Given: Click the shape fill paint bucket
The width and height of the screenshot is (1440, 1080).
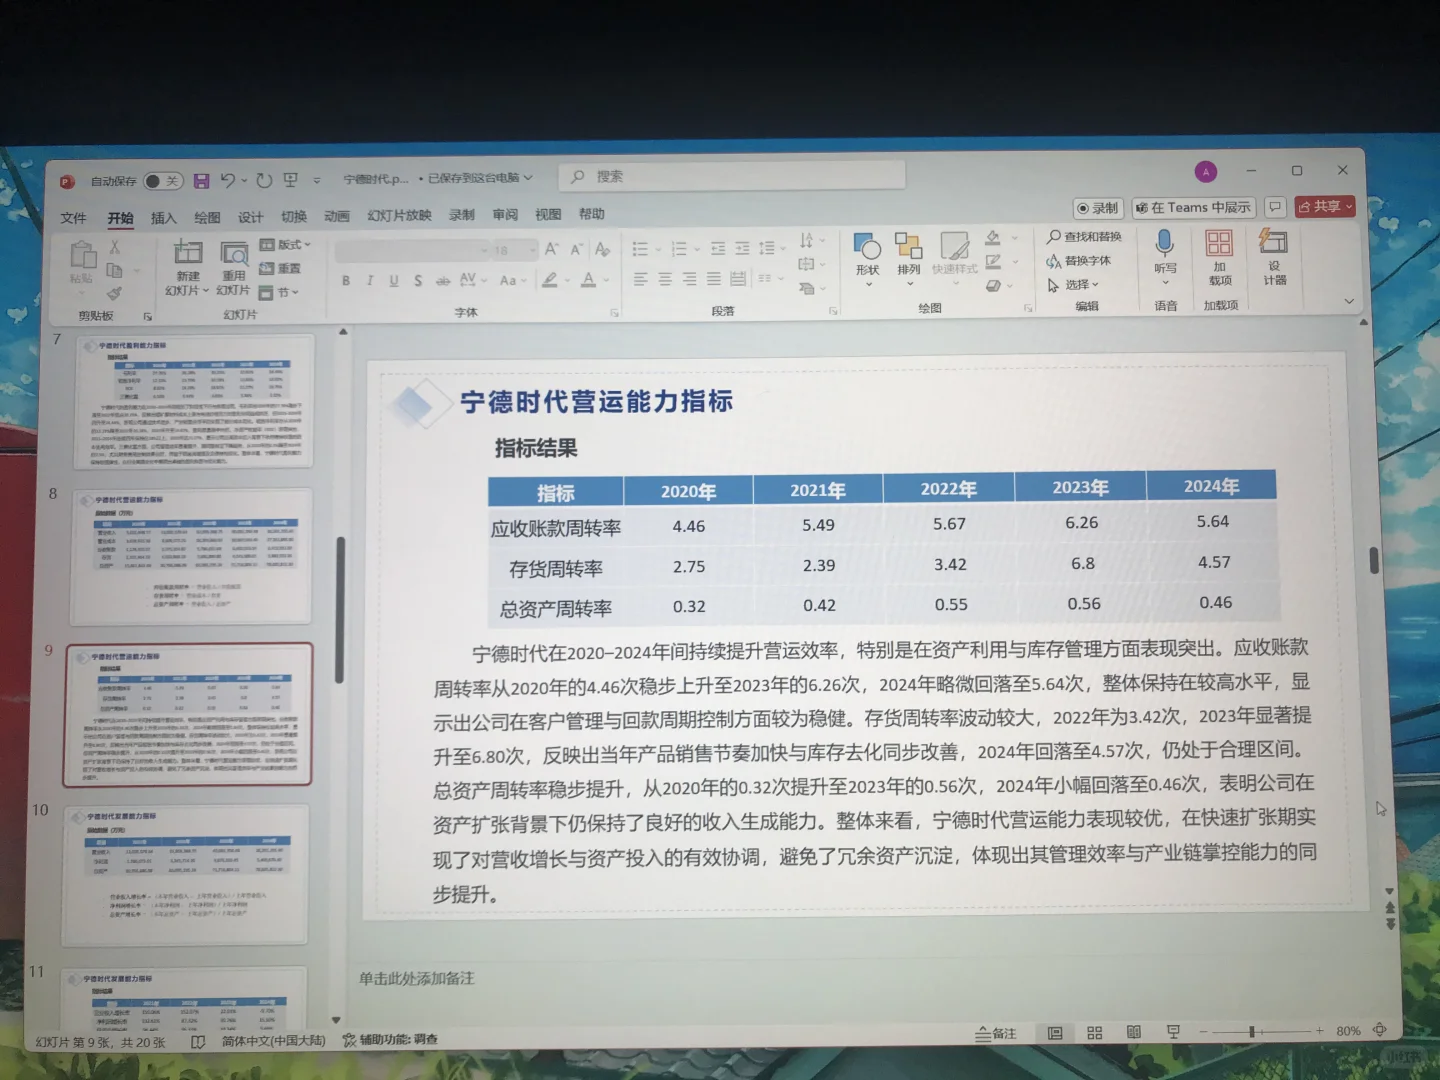Looking at the screenshot, I should coord(993,238).
